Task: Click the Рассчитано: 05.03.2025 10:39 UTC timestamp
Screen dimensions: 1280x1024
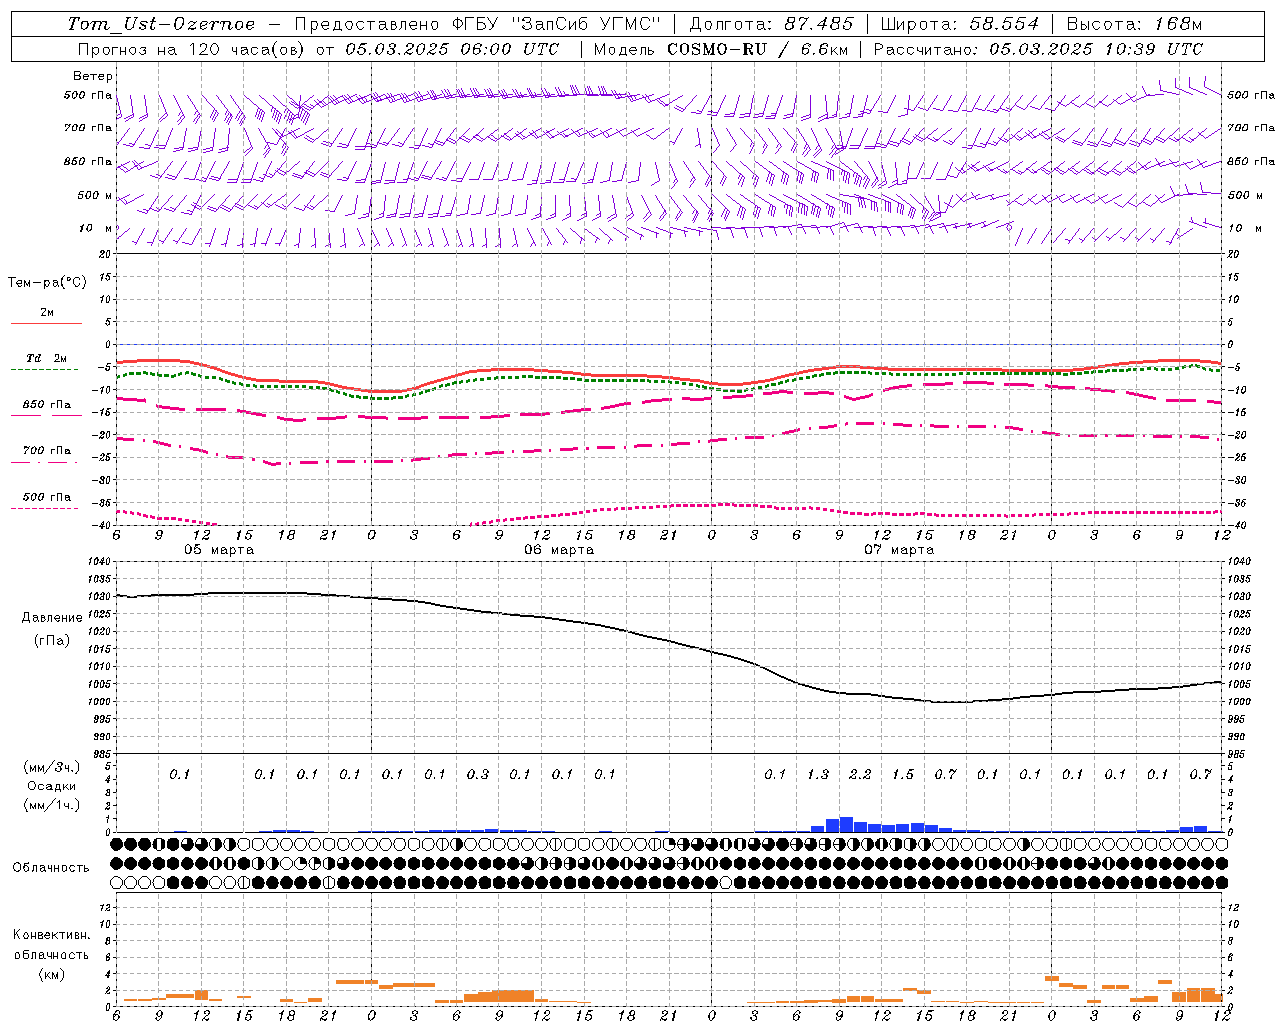Action: [1038, 49]
